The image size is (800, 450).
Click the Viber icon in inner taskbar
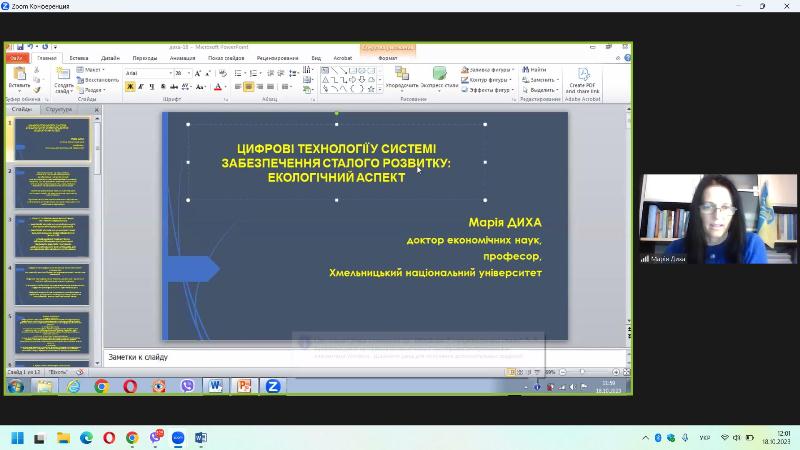coord(187,386)
